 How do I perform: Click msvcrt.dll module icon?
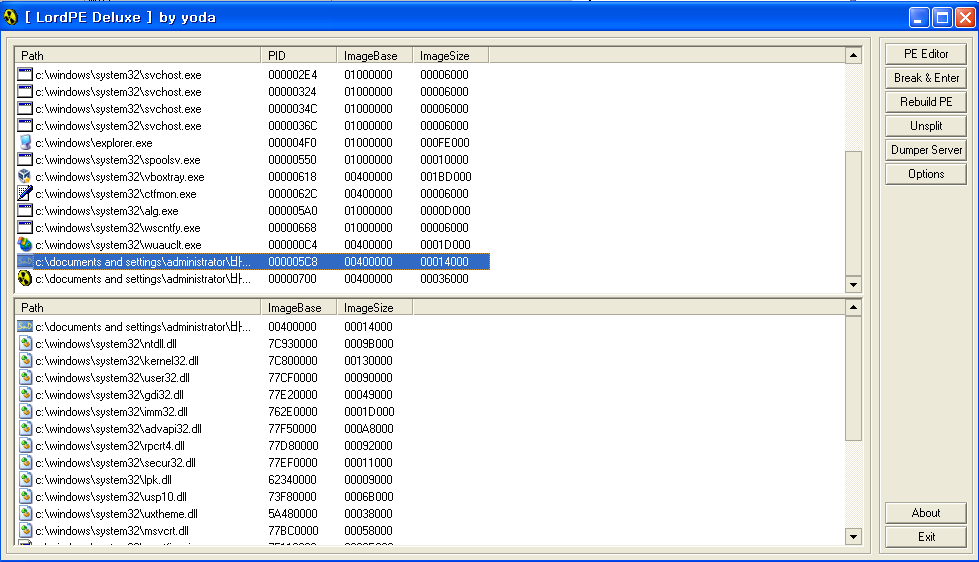click(25, 531)
